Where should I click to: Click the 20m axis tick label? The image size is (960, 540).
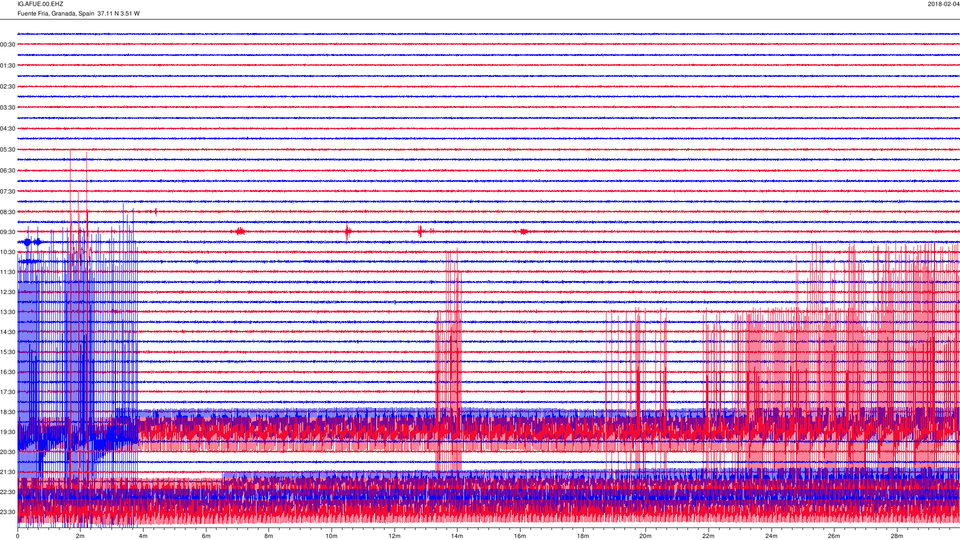click(645, 536)
